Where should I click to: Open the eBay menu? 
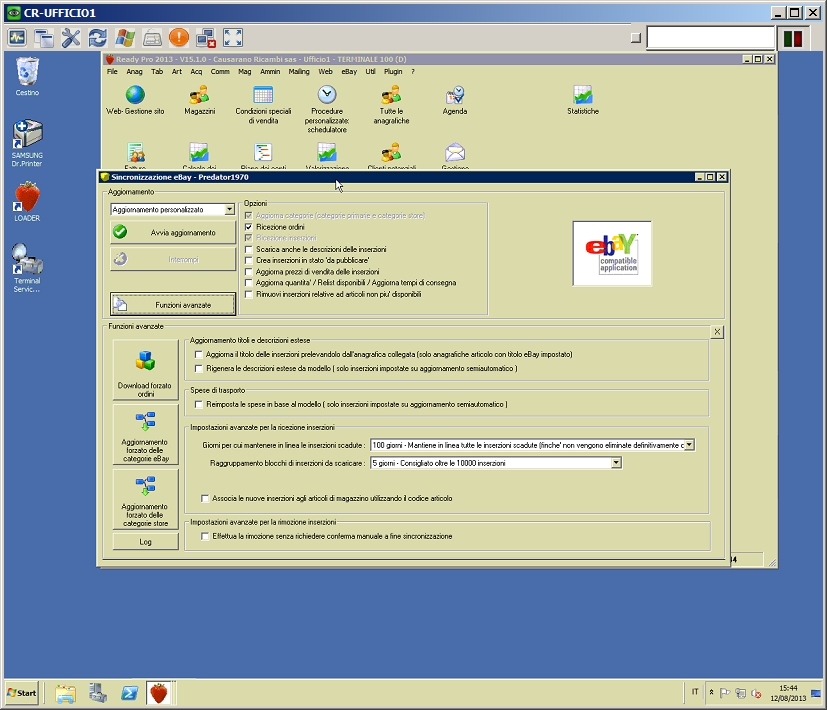point(349,72)
